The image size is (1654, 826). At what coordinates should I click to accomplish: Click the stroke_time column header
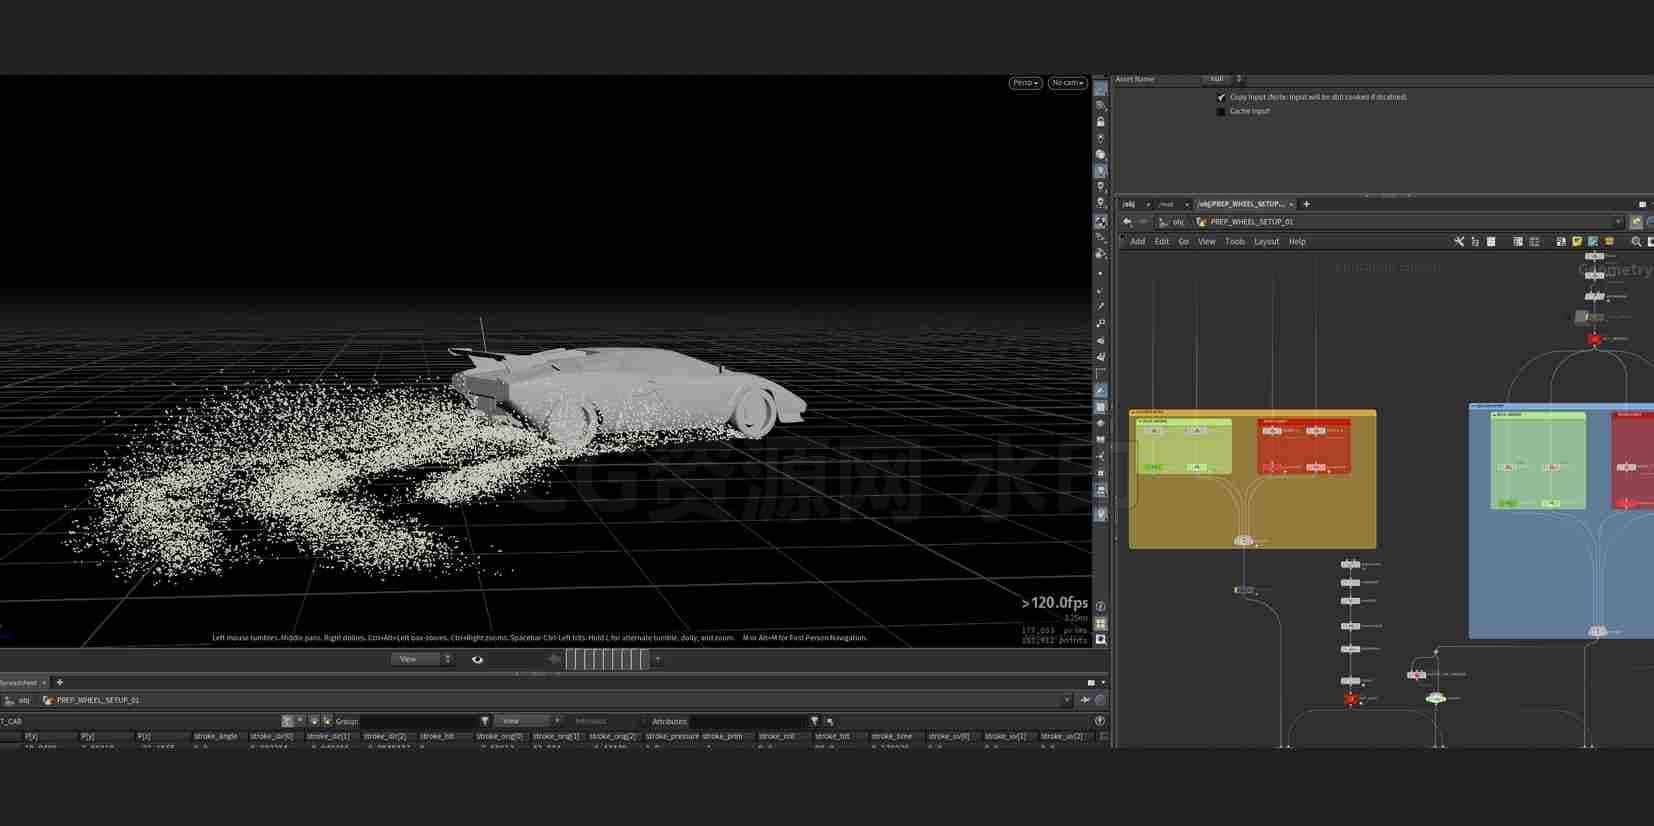coord(892,736)
